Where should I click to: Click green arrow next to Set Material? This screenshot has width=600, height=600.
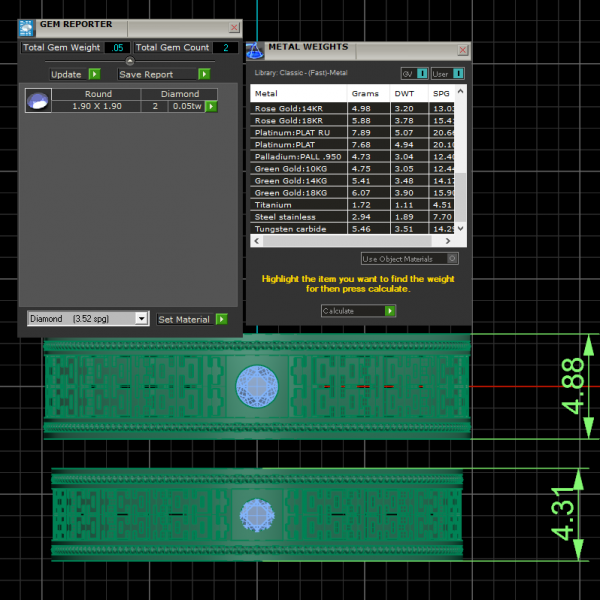pos(221,319)
